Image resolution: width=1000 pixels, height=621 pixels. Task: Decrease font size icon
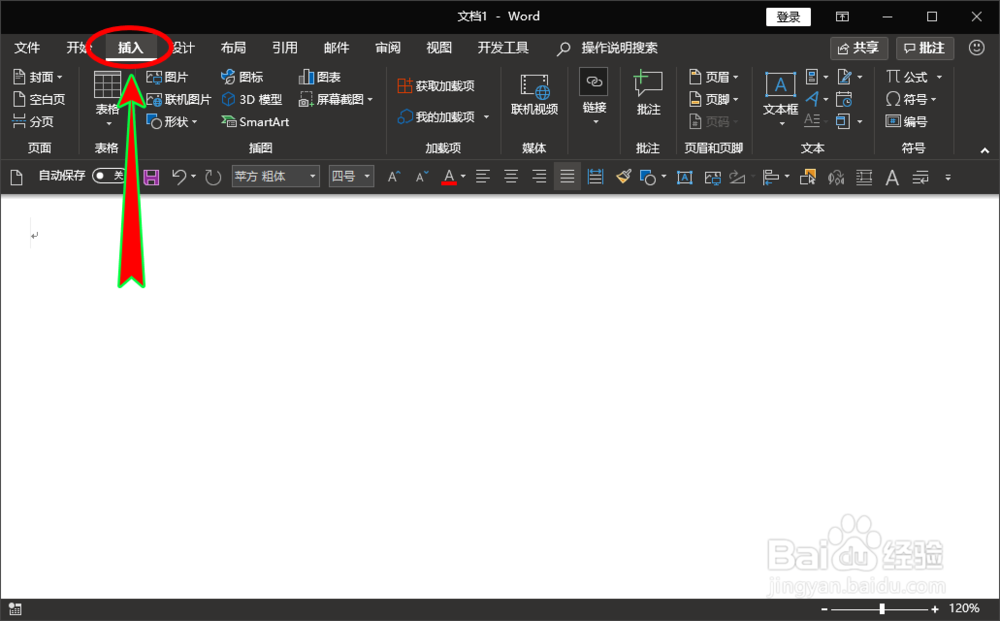point(422,177)
